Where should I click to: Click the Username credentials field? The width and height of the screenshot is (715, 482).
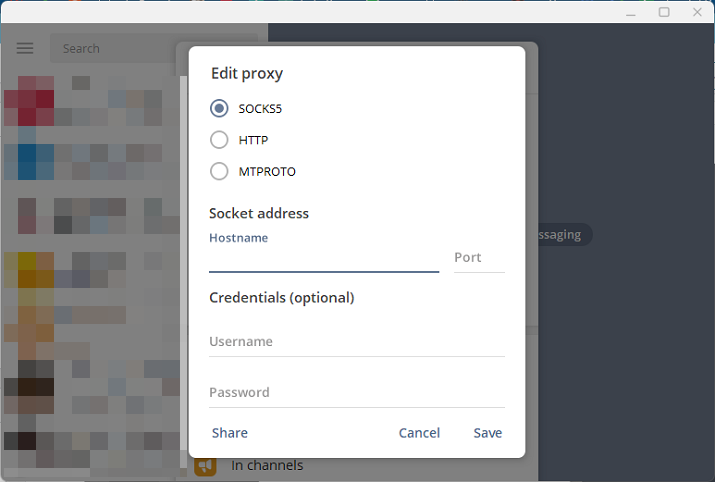357,342
